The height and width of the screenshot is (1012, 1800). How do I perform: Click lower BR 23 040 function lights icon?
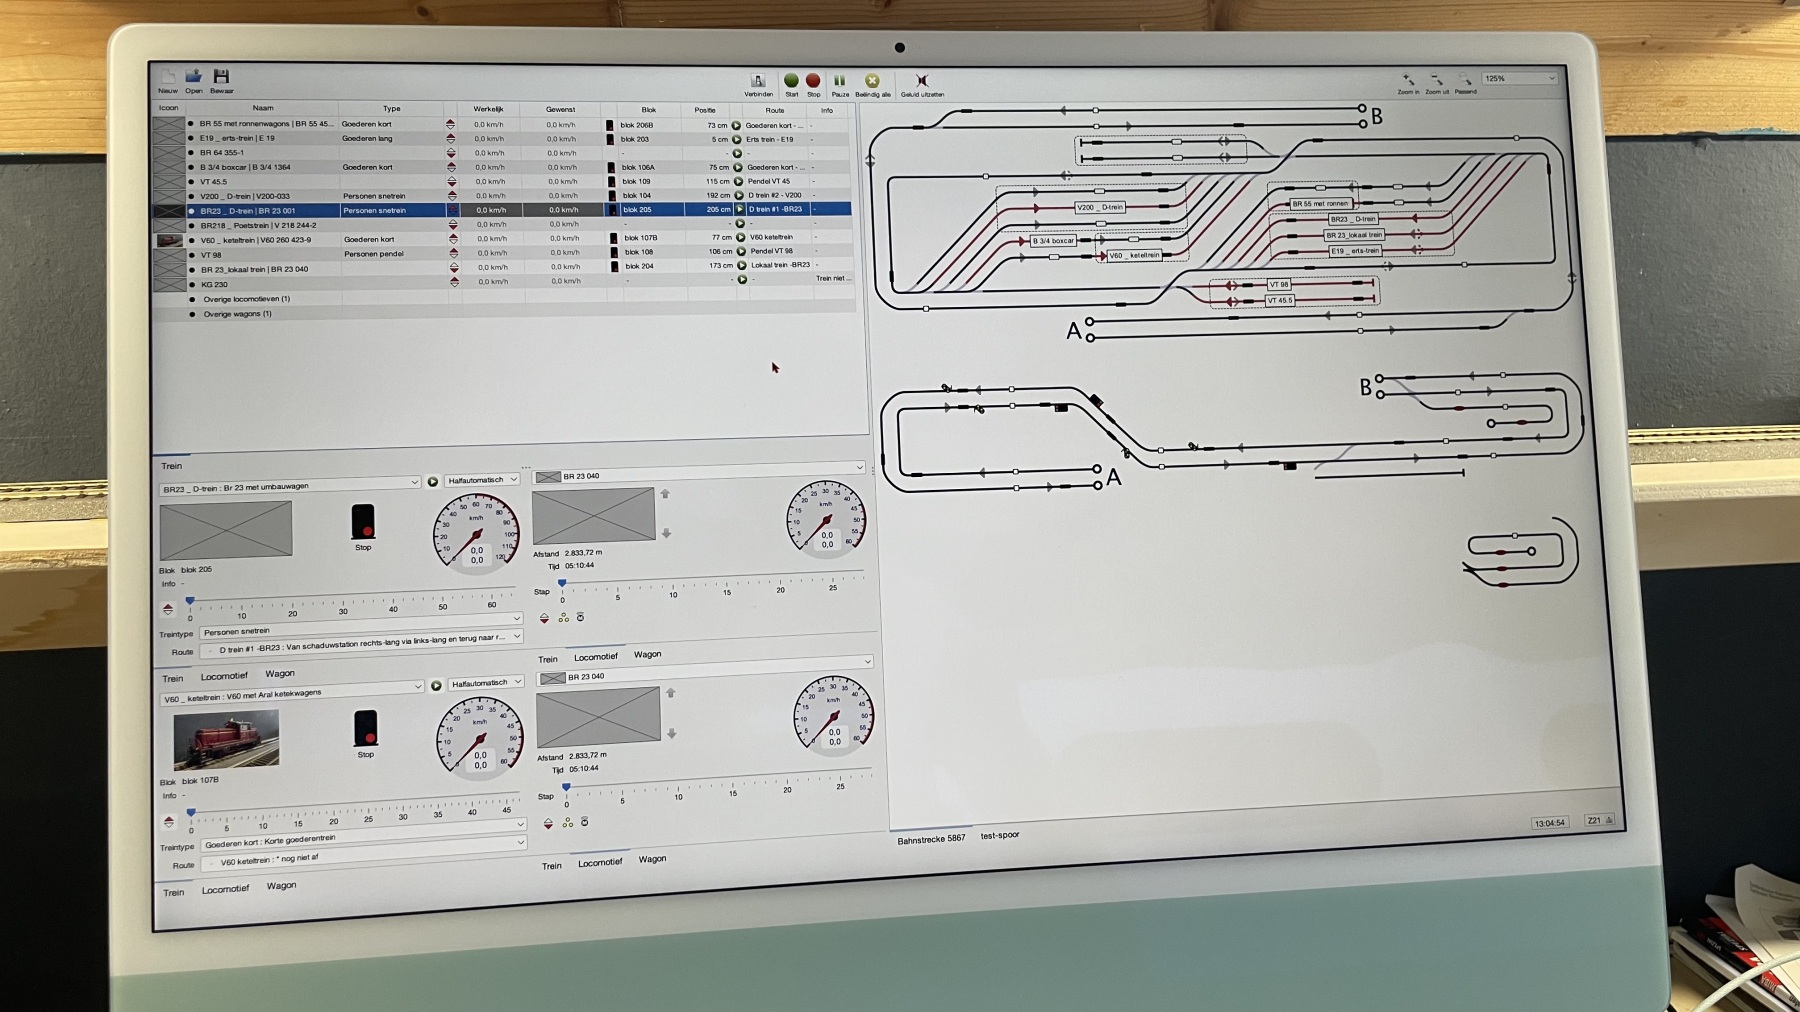pos(568,823)
